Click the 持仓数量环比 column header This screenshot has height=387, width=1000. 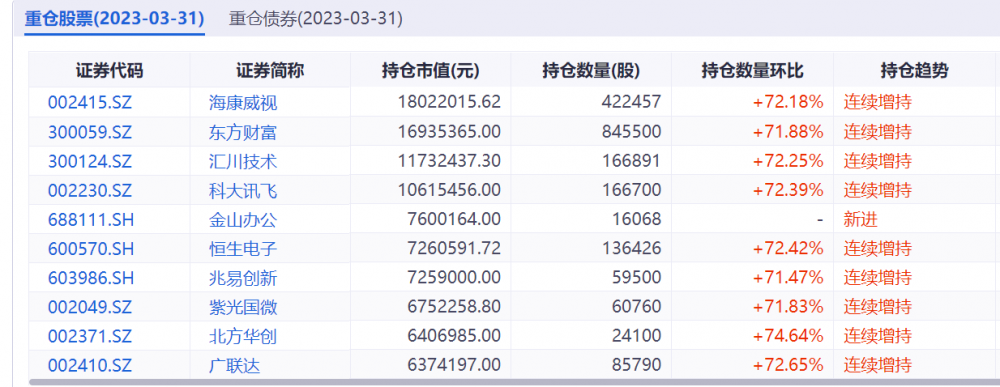pyautogui.click(x=753, y=70)
